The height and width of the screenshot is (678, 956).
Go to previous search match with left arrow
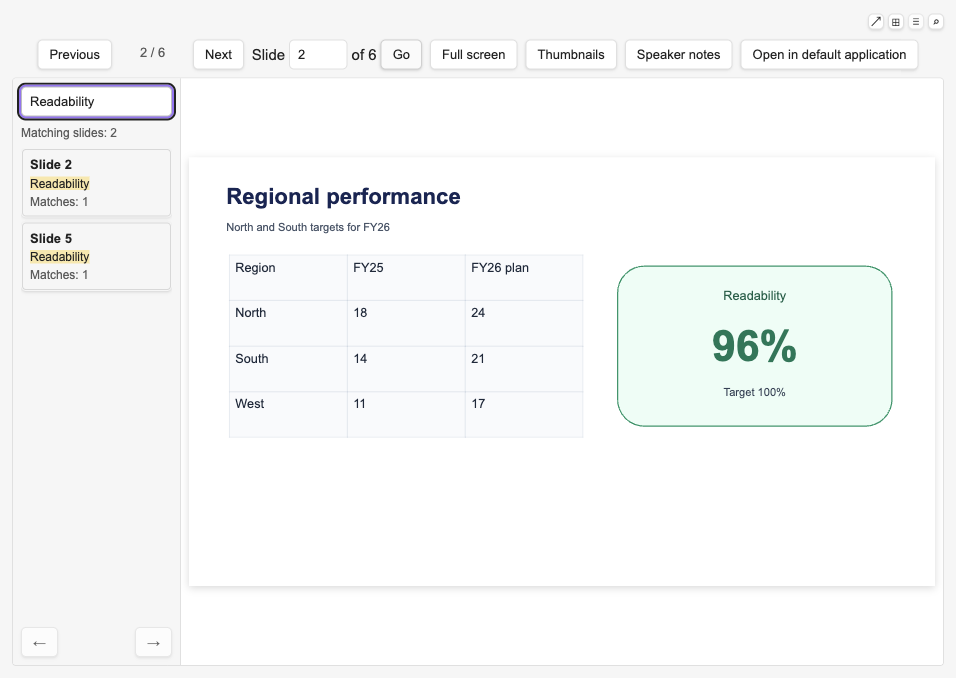[40, 643]
